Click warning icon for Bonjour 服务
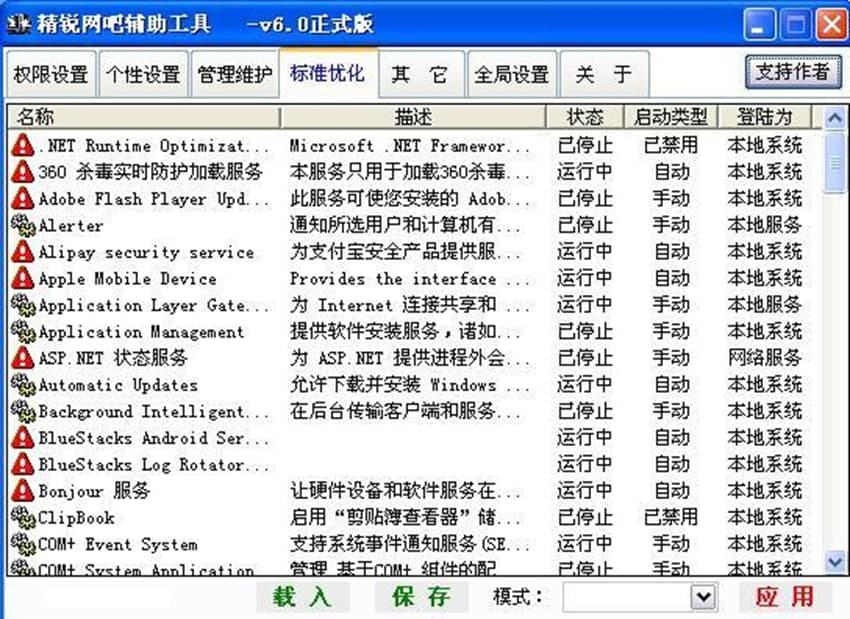Image resolution: width=850 pixels, height=619 pixels. (23, 491)
